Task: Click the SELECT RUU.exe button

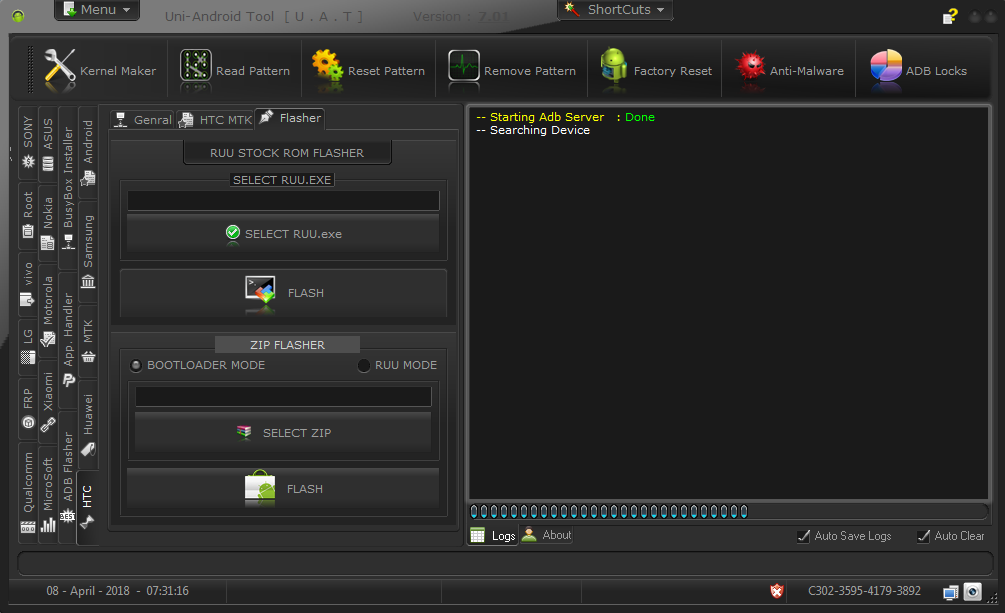Action: click(283, 233)
